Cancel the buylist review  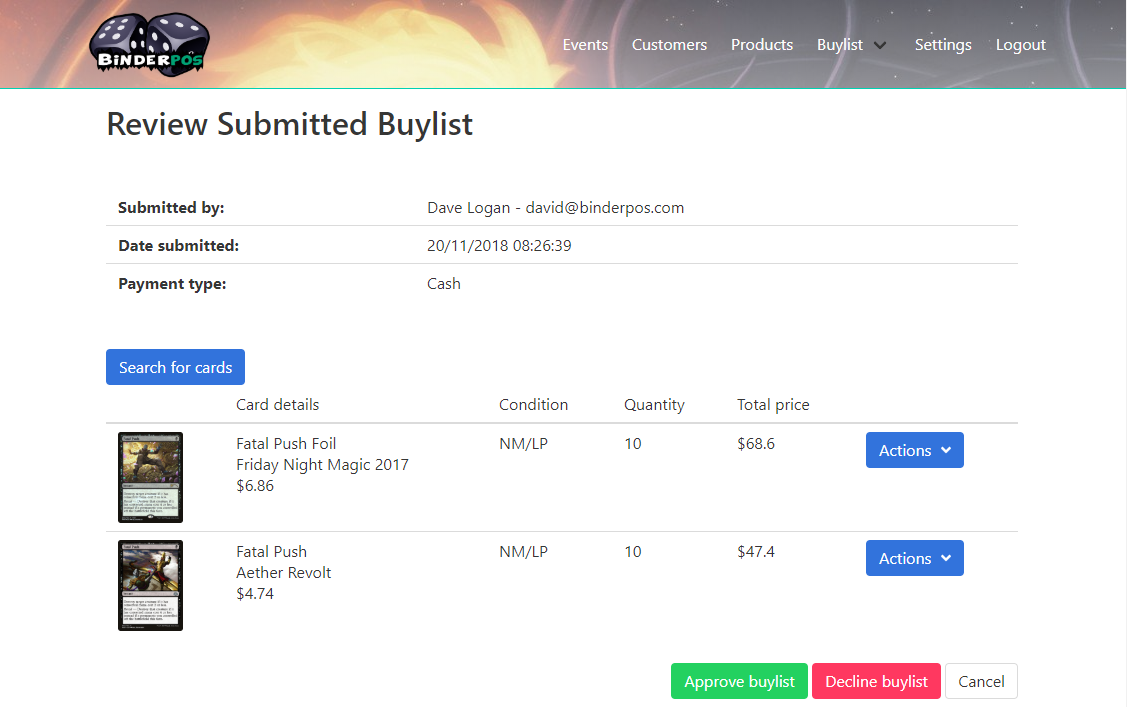point(981,681)
